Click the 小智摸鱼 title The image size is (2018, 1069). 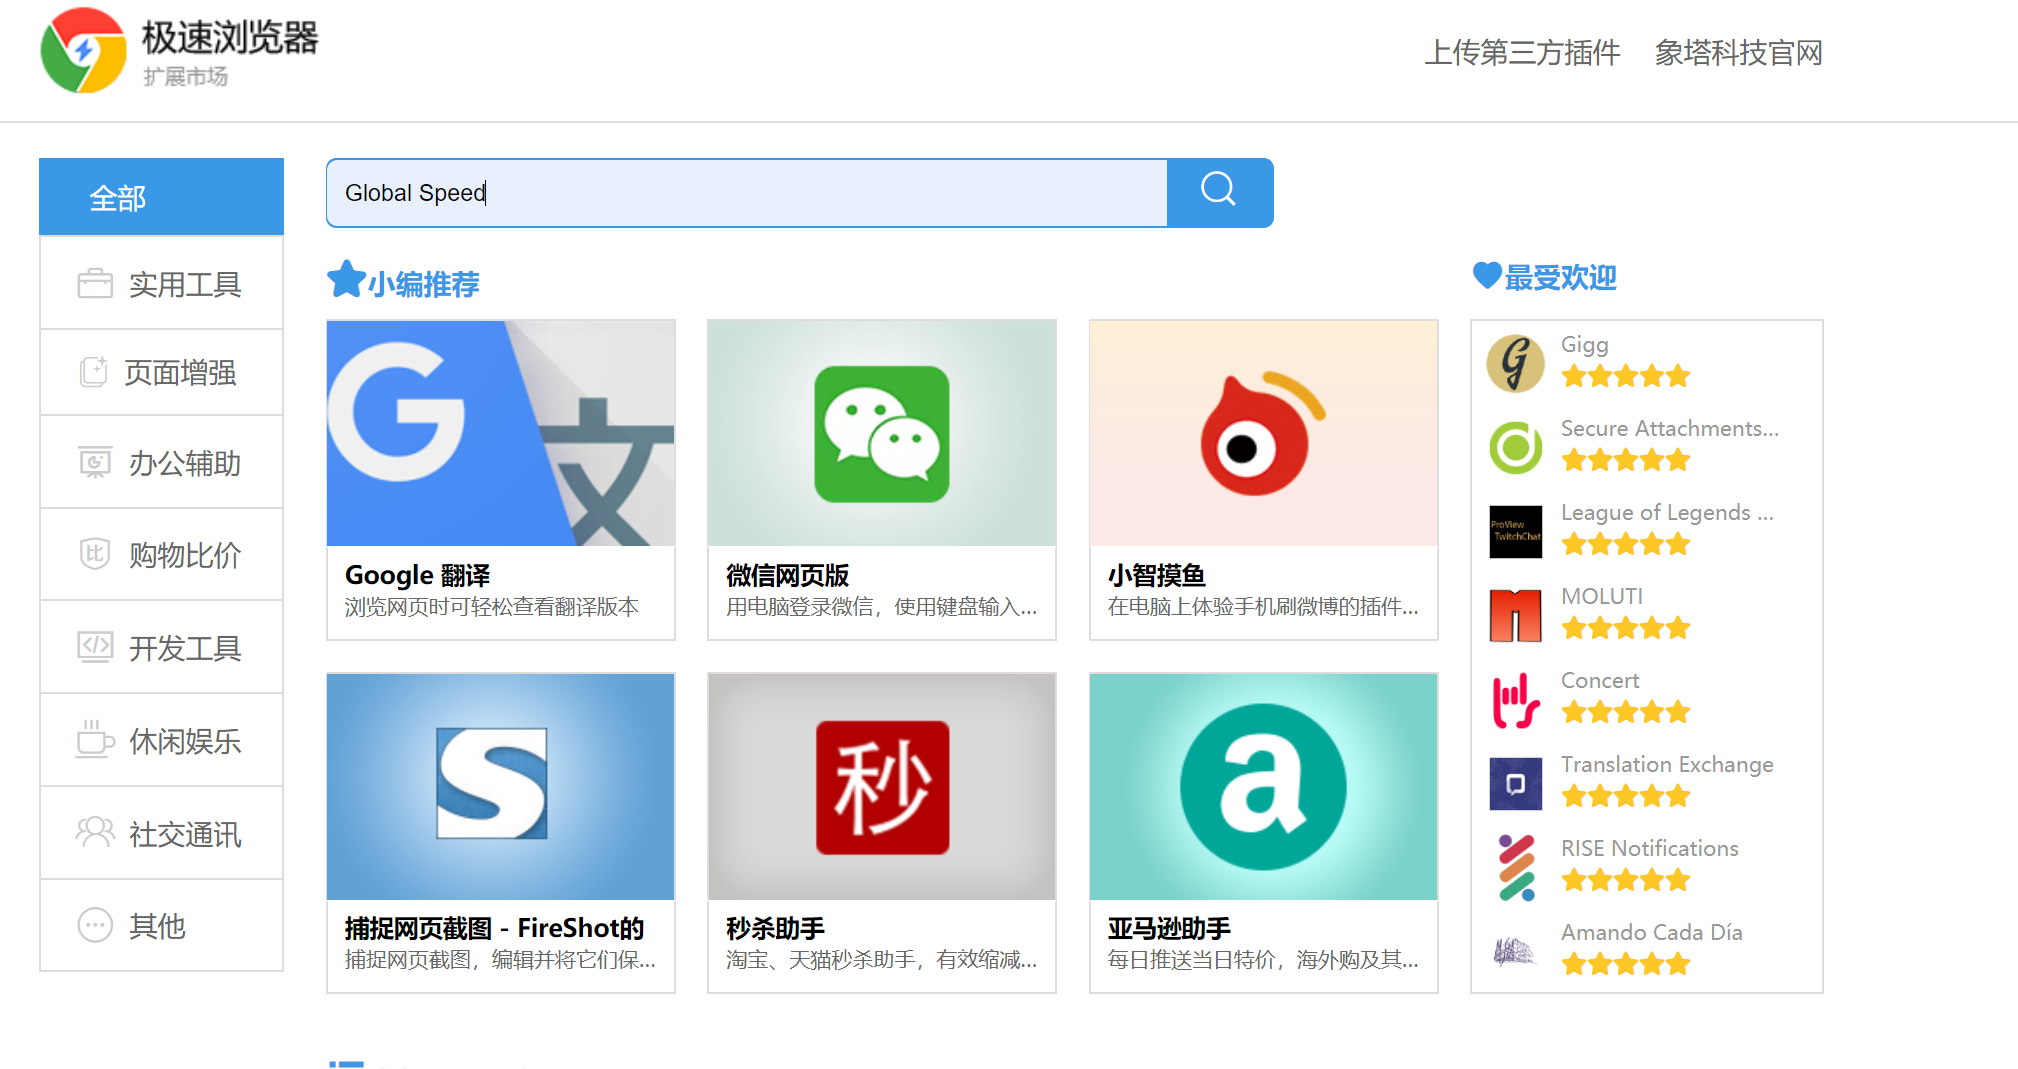pos(1156,575)
